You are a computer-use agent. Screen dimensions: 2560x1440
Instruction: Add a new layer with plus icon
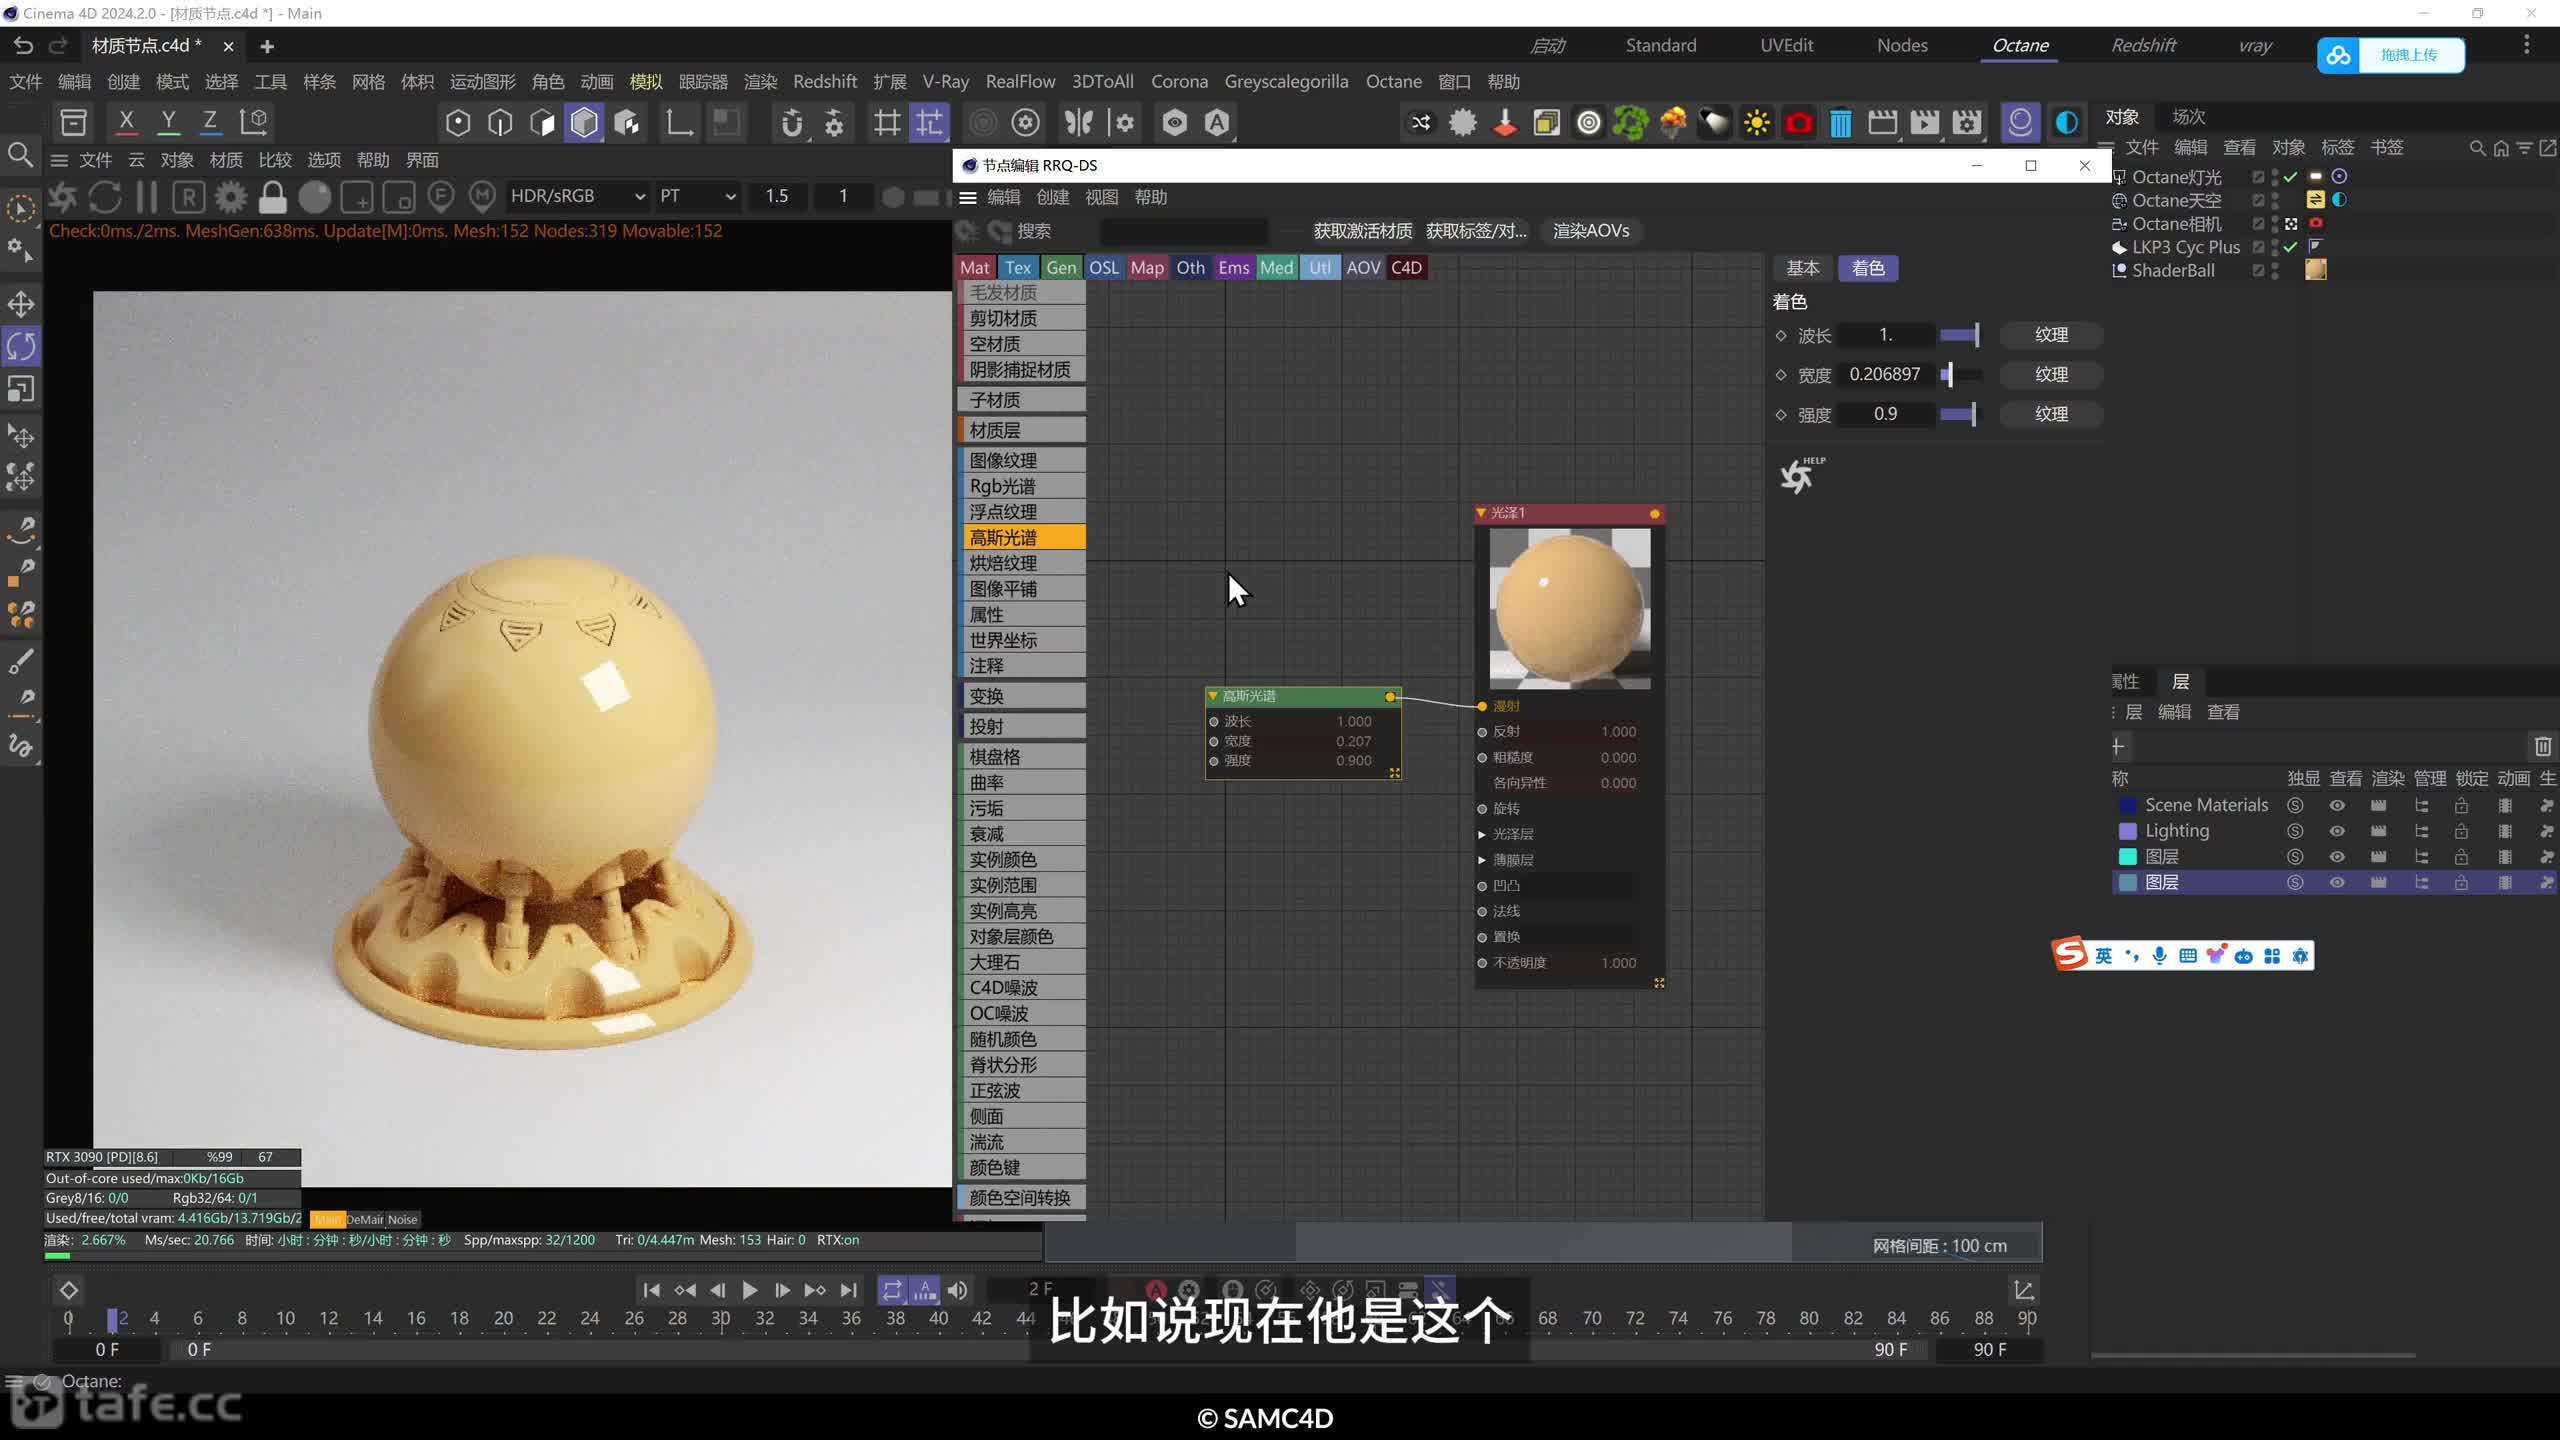click(2118, 746)
